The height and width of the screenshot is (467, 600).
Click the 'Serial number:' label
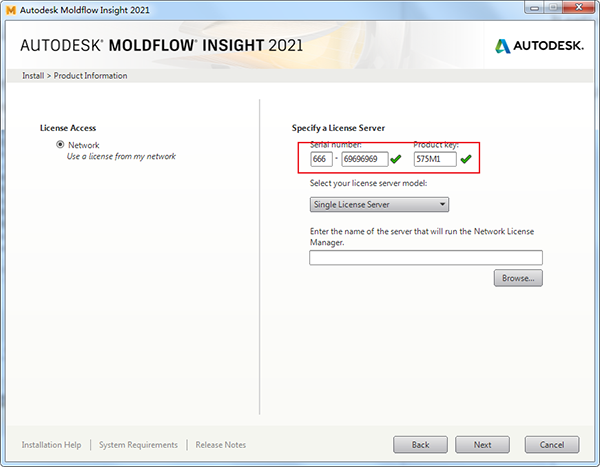click(336, 145)
